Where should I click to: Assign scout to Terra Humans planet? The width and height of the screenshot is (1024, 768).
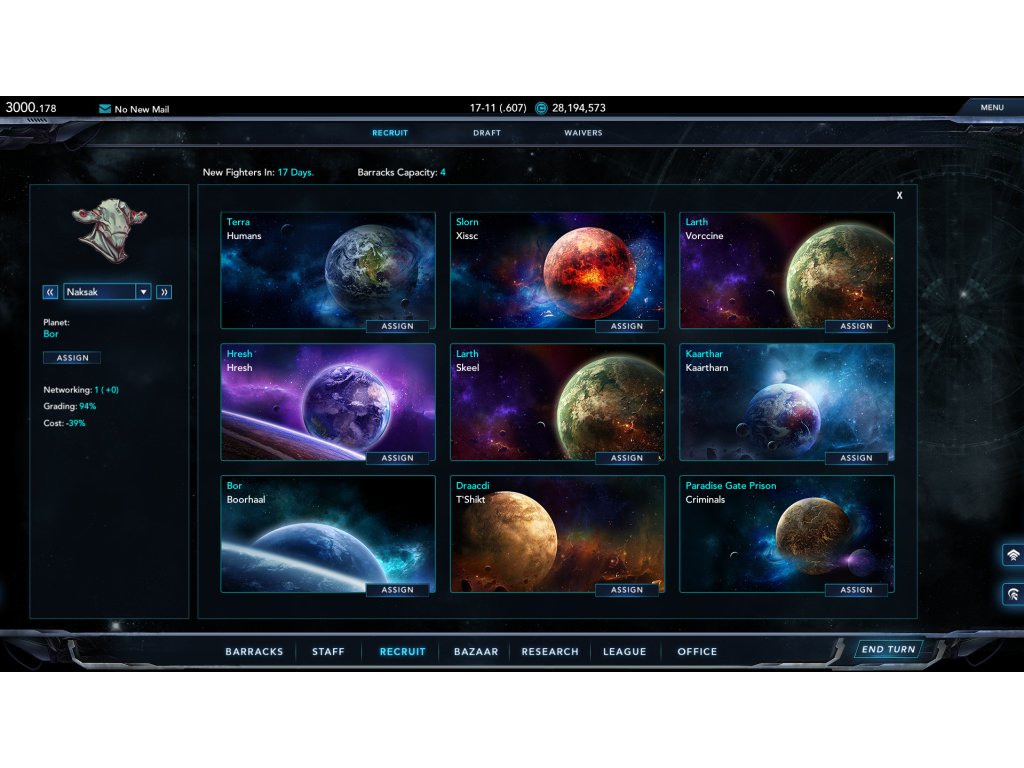pos(397,326)
